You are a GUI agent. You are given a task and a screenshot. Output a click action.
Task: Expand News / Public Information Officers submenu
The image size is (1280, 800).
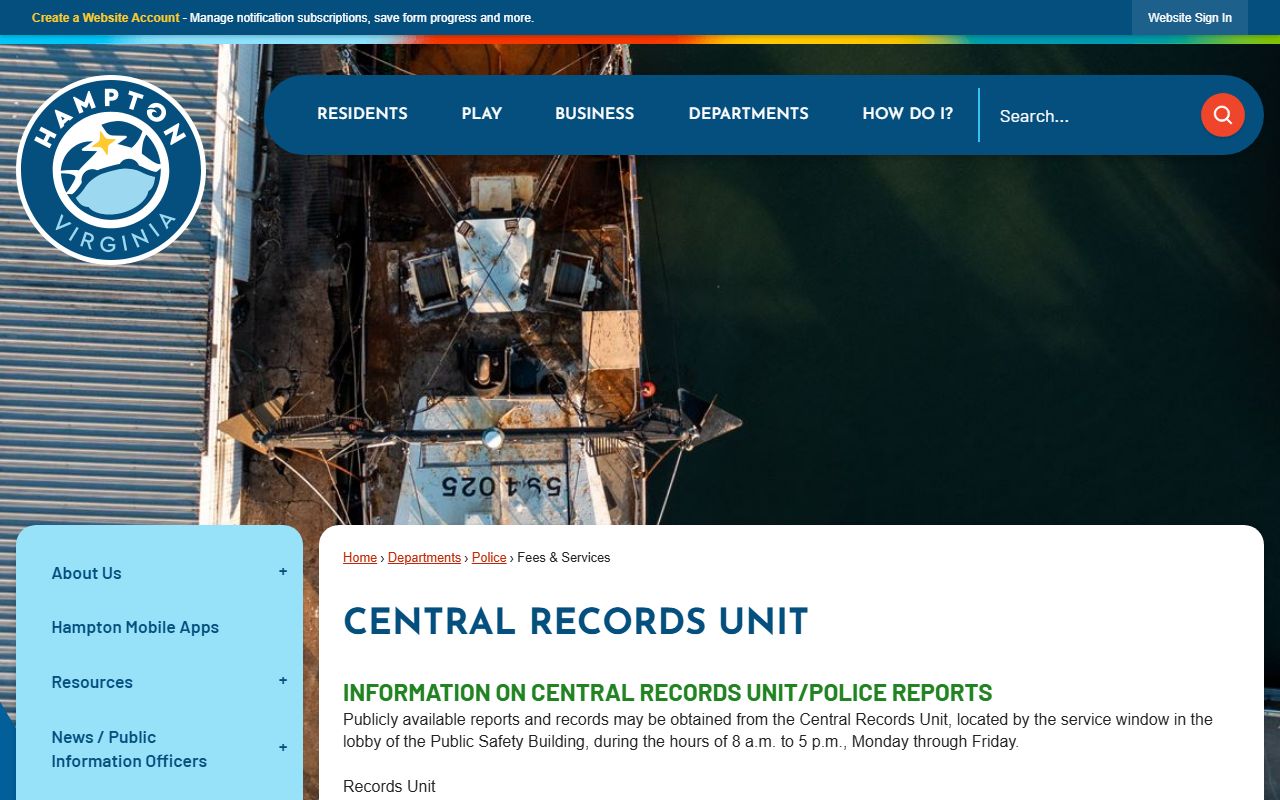(x=283, y=748)
